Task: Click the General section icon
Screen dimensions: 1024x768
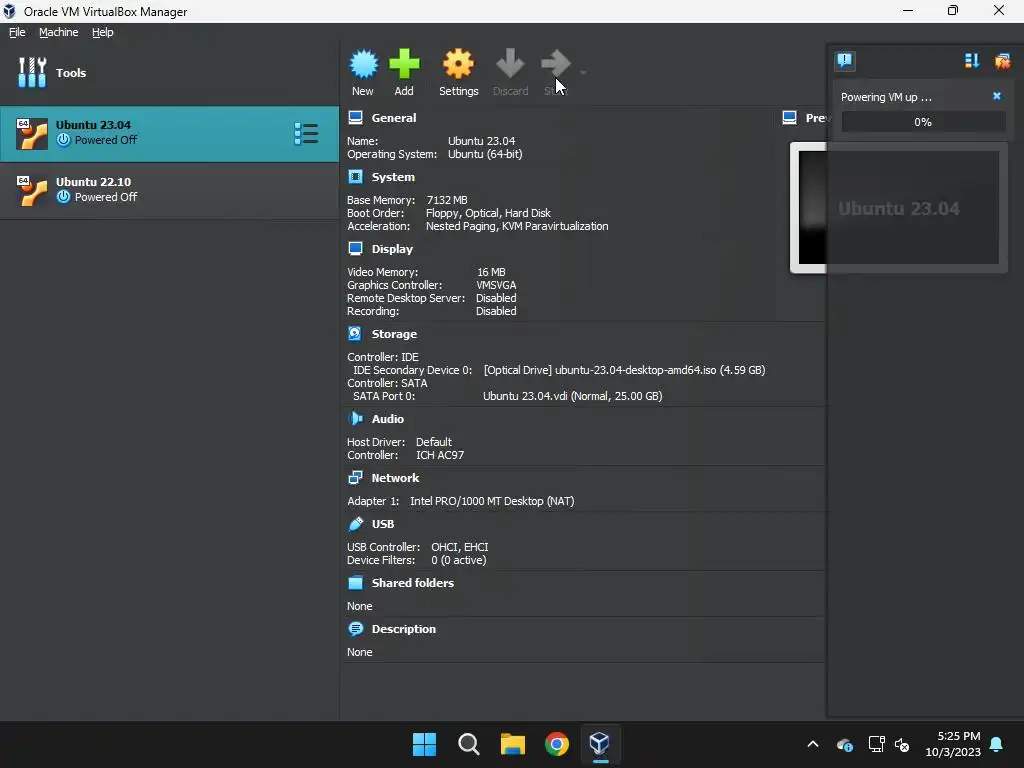Action: (x=355, y=118)
